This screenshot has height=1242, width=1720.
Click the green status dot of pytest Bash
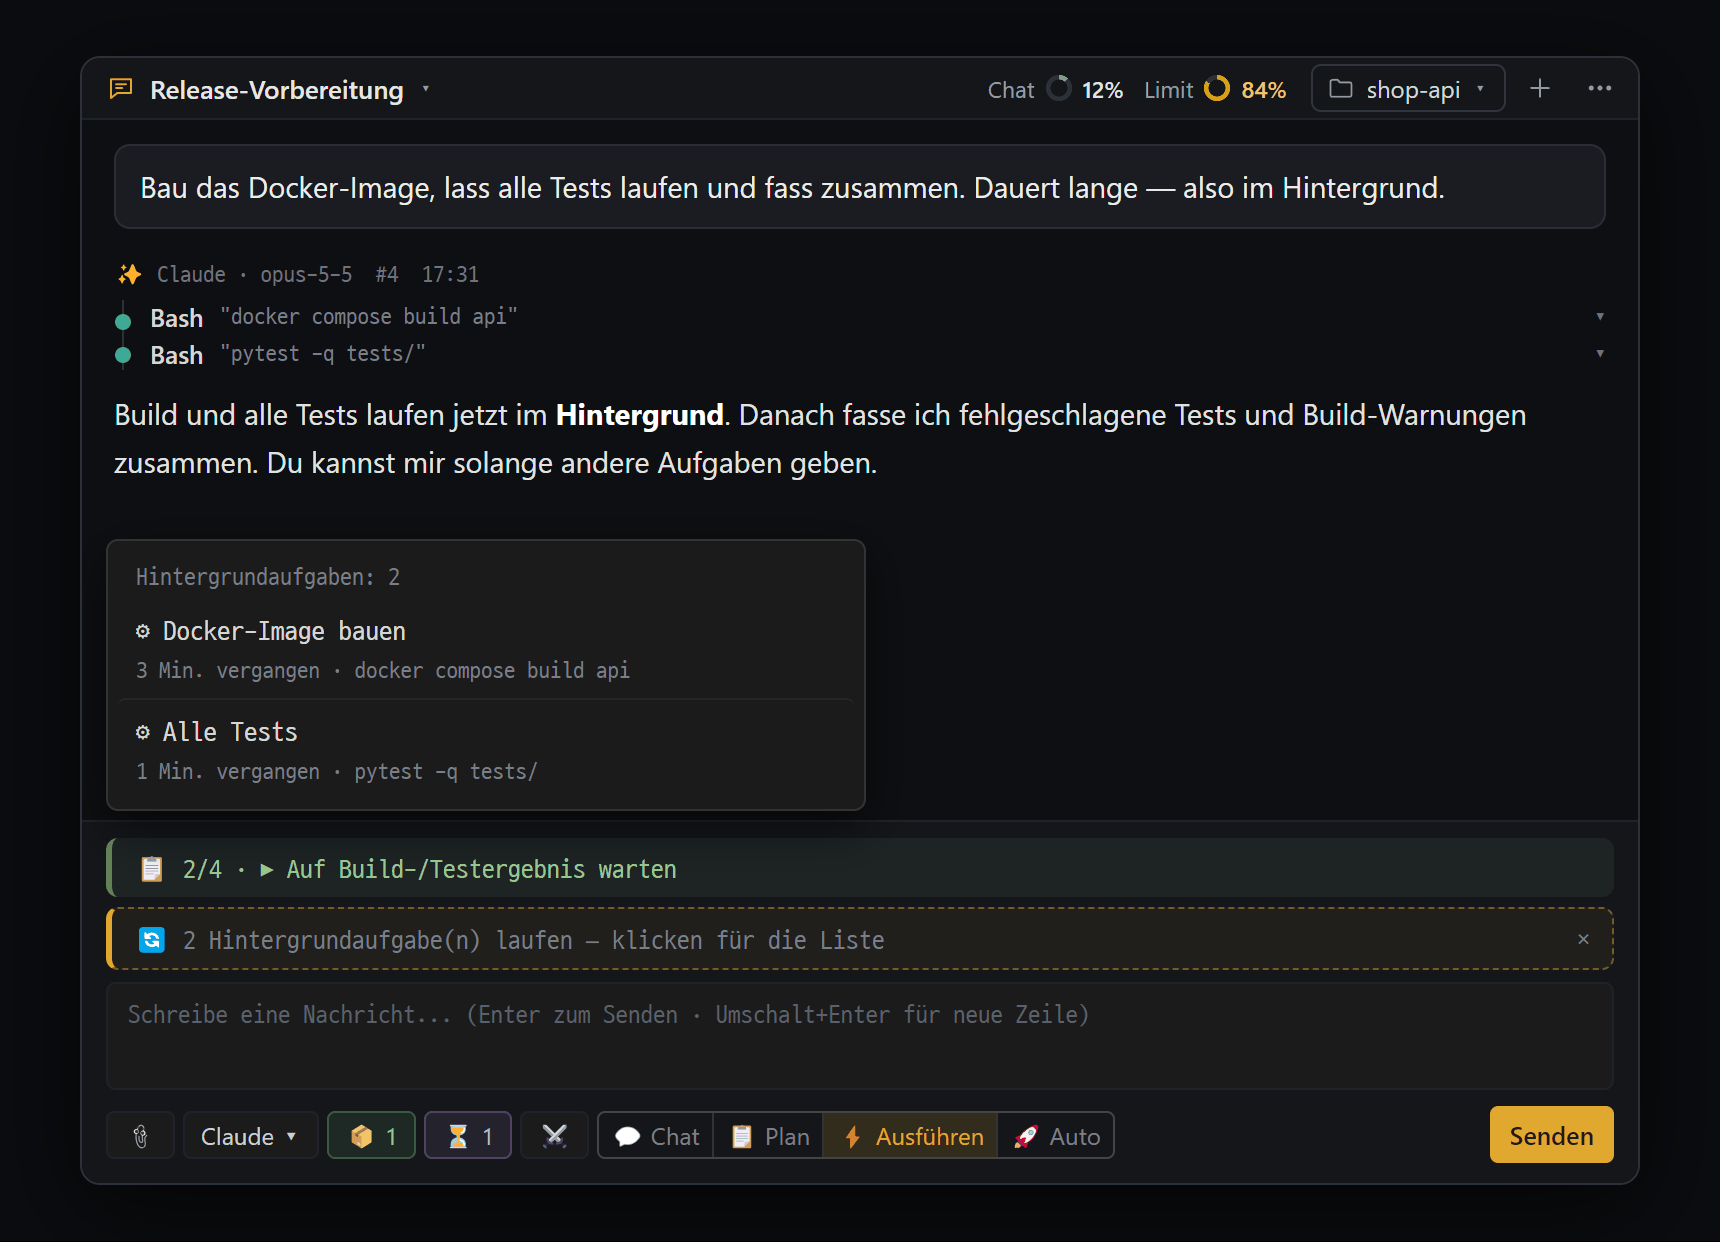pyautogui.click(x=123, y=355)
